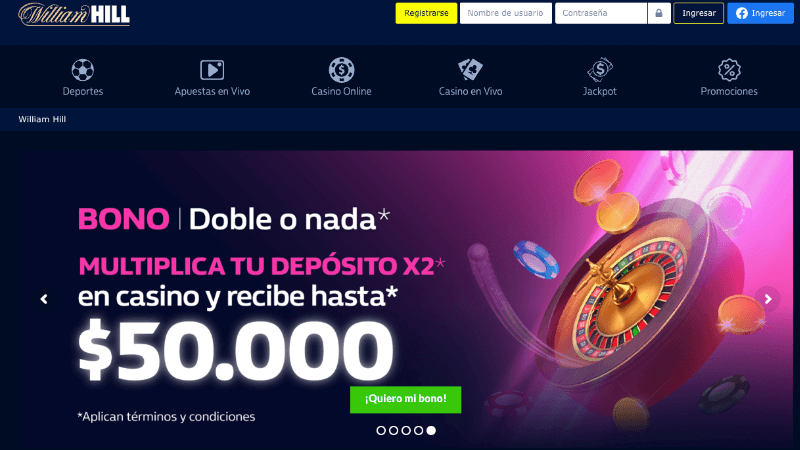Image resolution: width=800 pixels, height=450 pixels.
Task: Select the first carousel slide dot
Action: [x=381, y=431]
